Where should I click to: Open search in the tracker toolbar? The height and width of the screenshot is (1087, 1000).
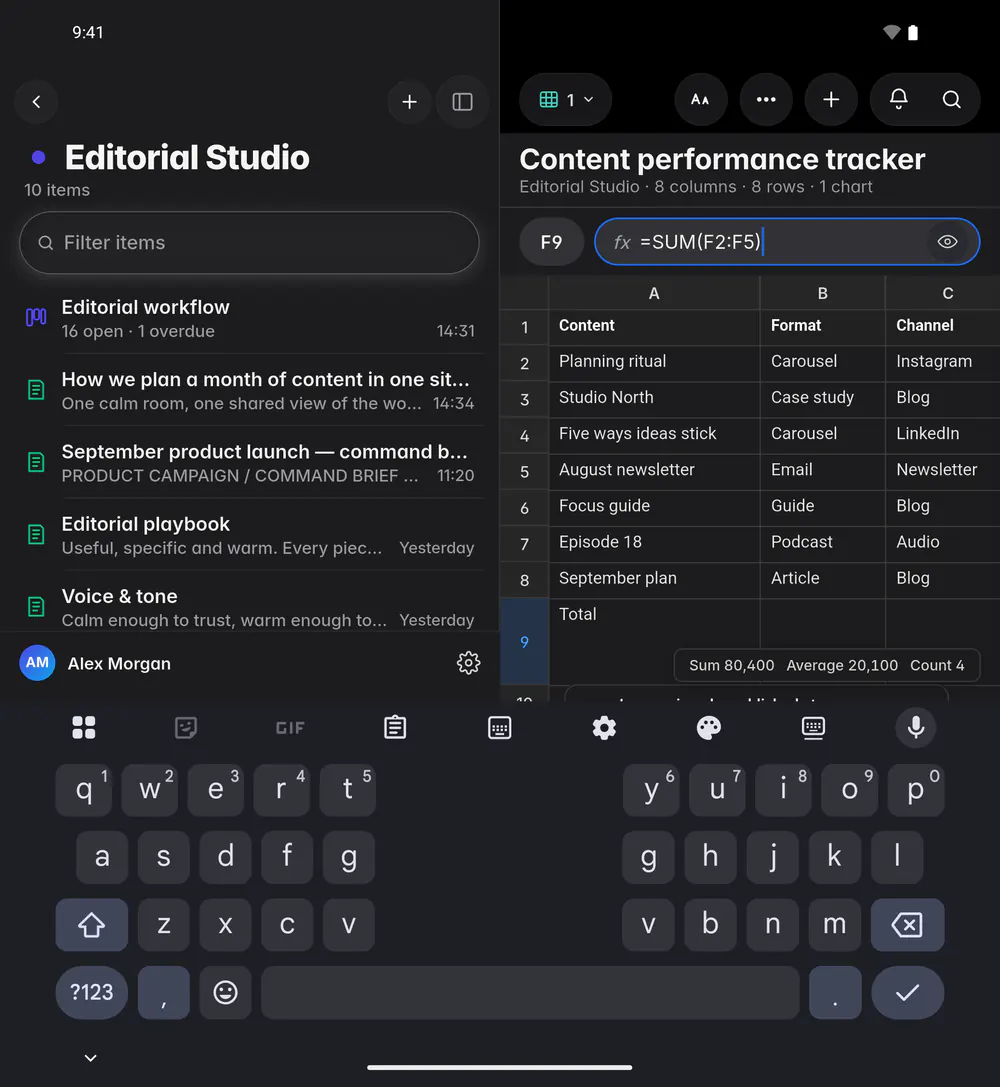coord(951,100)
